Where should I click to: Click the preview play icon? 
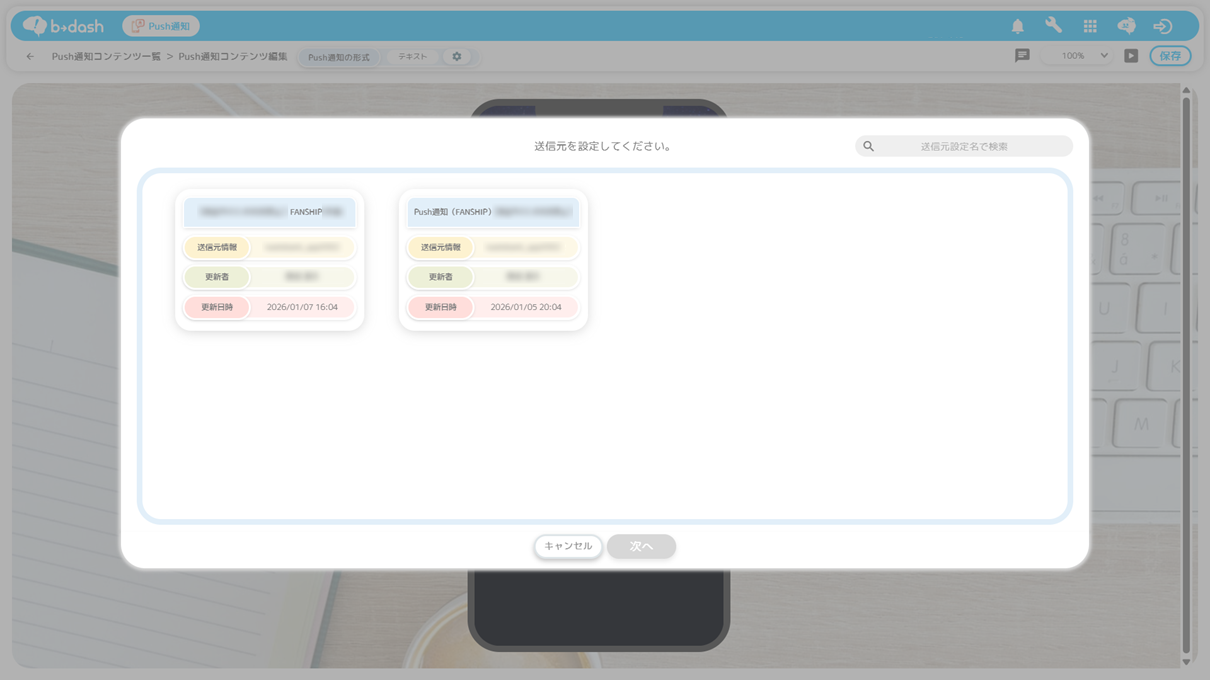(x=1131, y=56)
